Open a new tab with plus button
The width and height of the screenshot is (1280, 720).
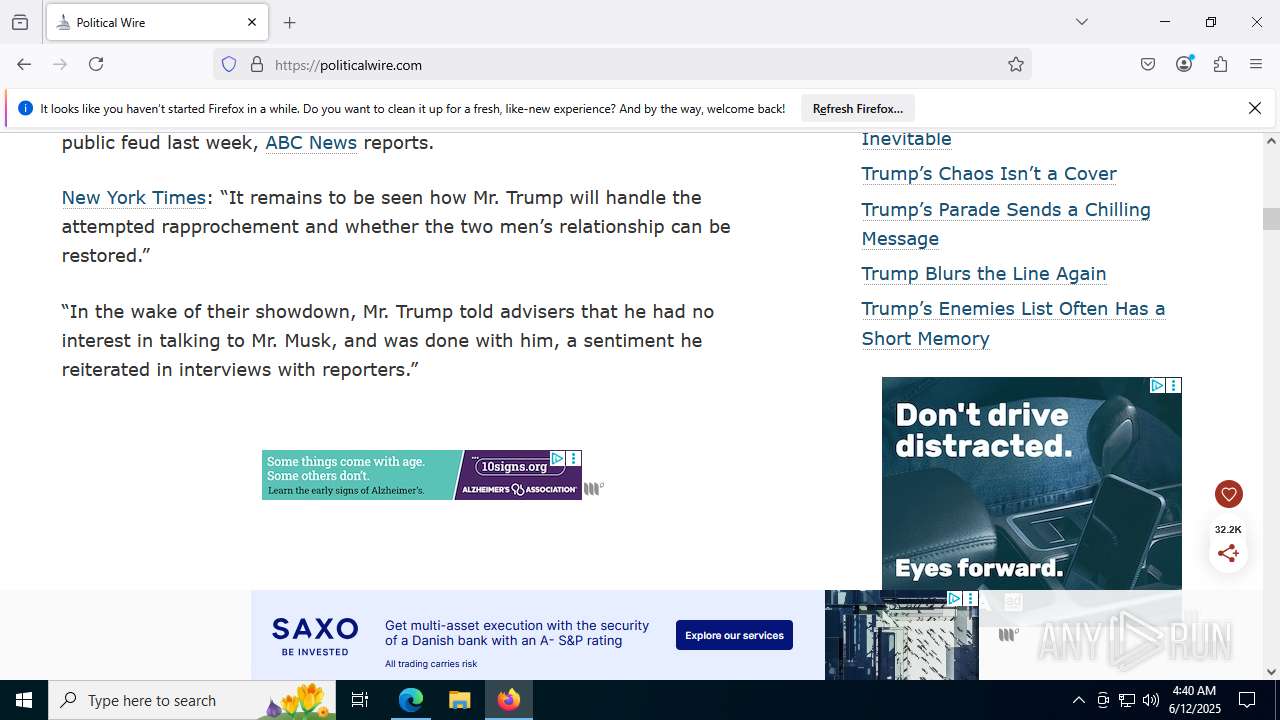(x=290, y=22)
